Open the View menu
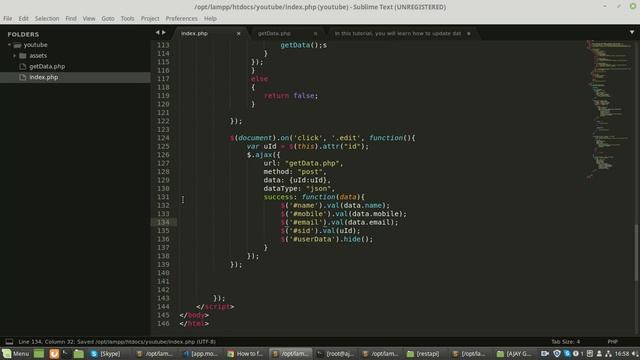 click(89, 18)
